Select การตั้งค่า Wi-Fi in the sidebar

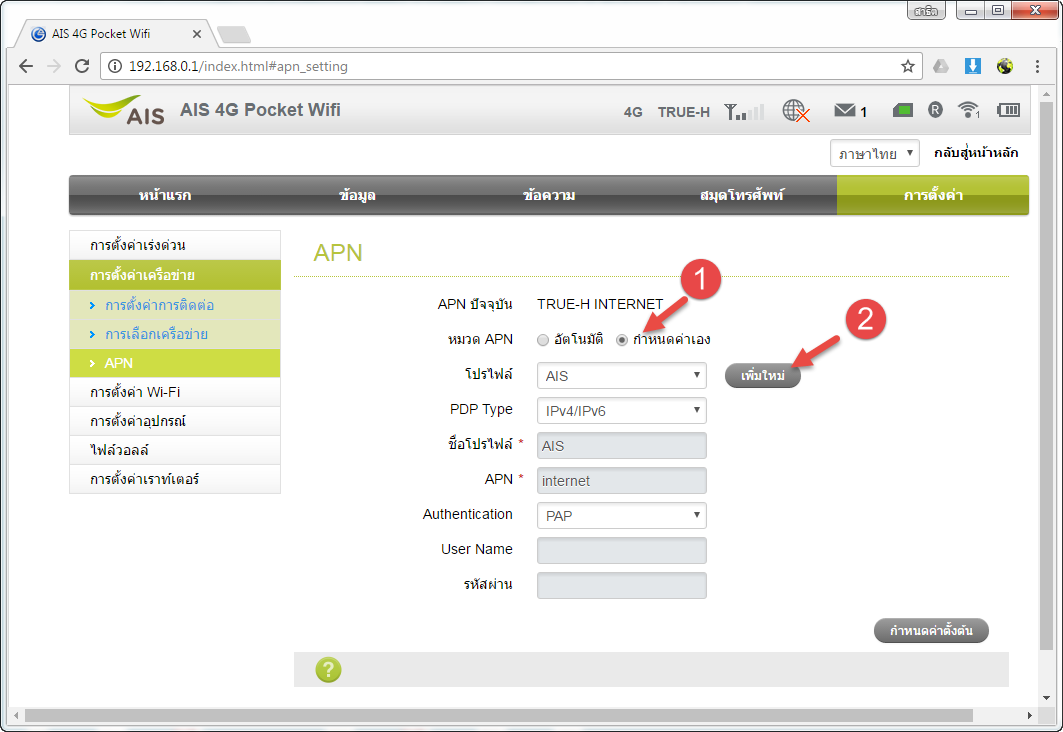point(175,392)
